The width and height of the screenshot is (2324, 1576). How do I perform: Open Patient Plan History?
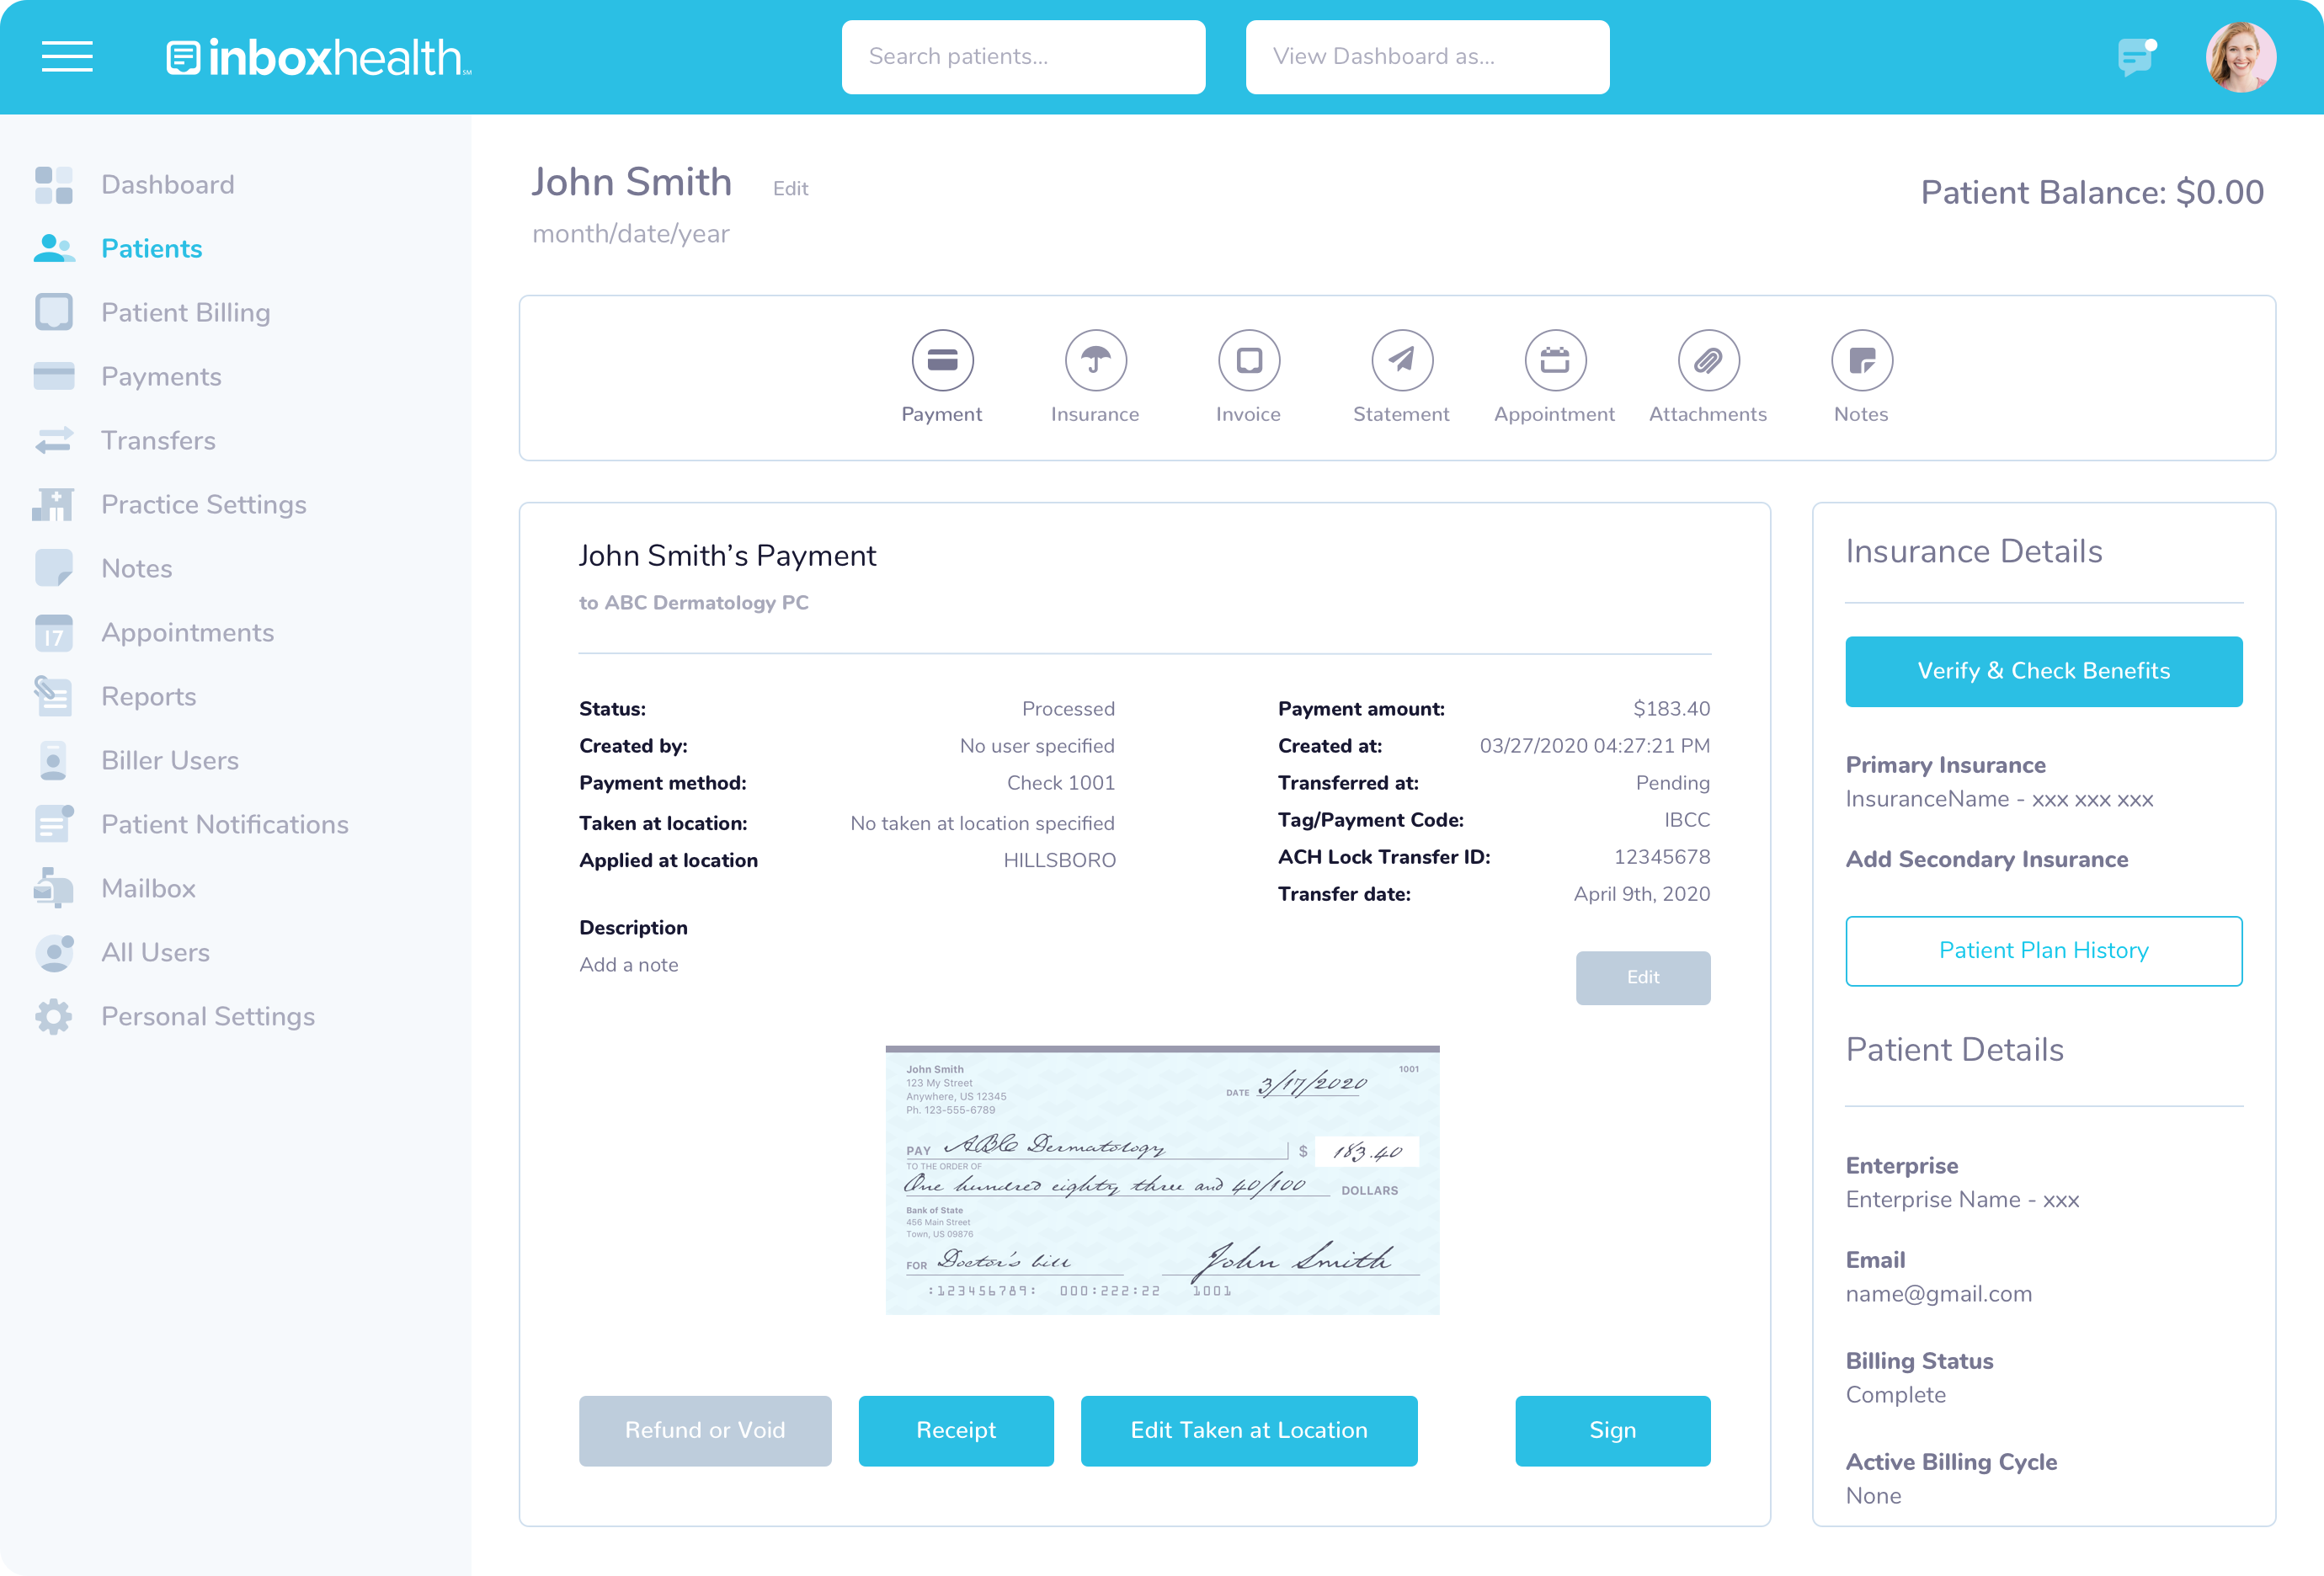pos(2043,950)
